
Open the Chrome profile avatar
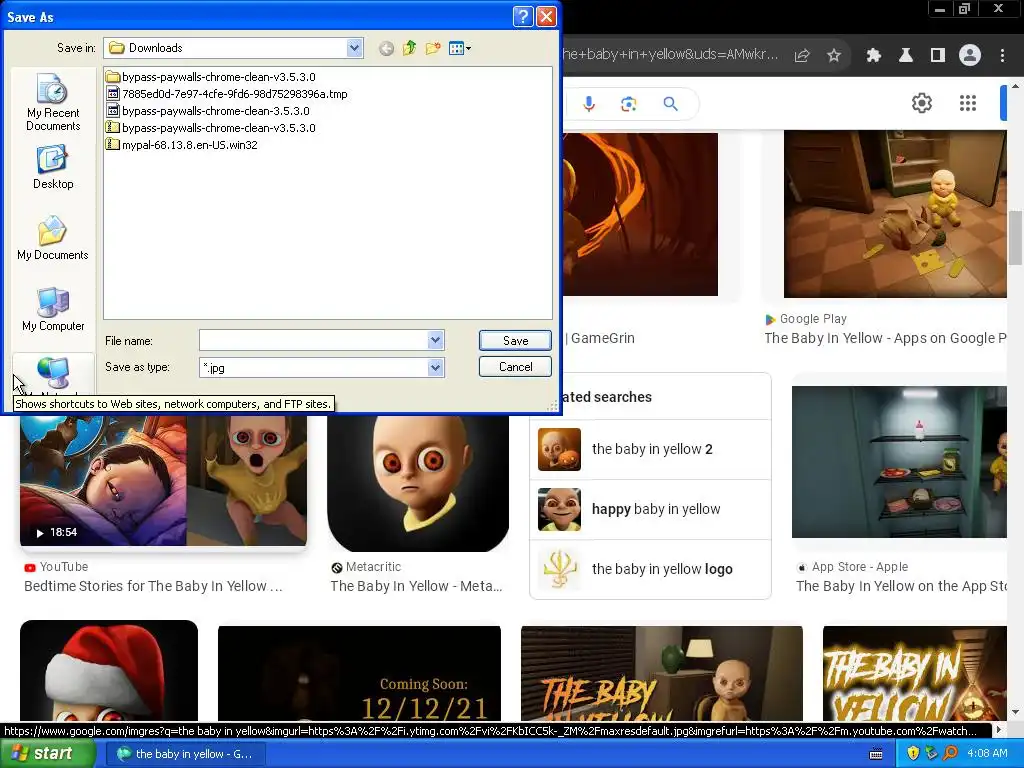[970, 56]
